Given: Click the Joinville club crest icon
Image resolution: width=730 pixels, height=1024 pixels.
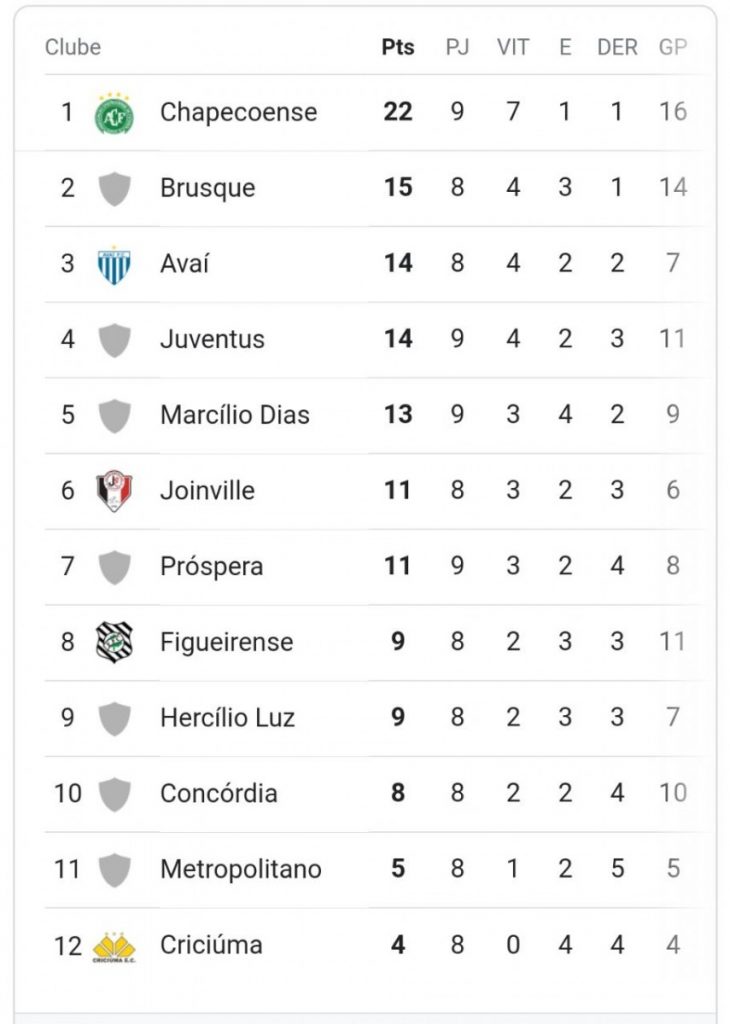Looking at the screenshot, I should coord(114,491).
